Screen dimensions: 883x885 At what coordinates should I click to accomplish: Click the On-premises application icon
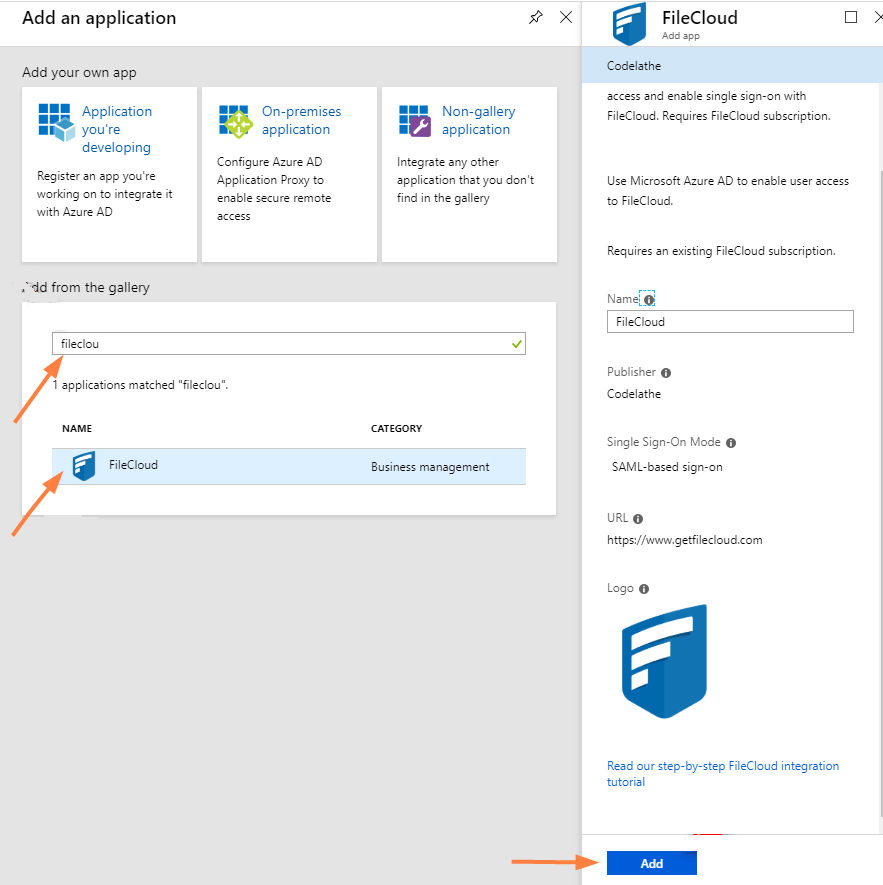coord(236,121)
